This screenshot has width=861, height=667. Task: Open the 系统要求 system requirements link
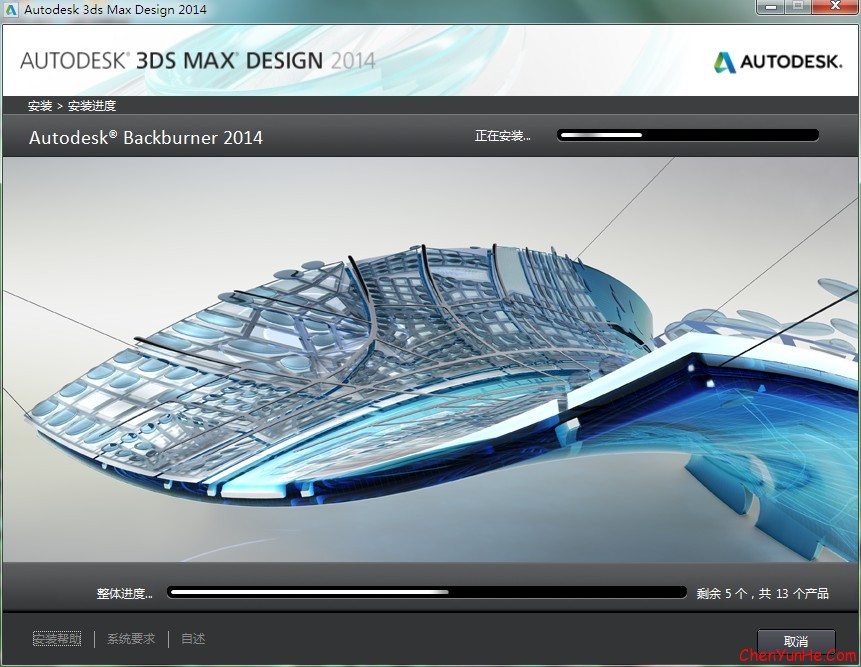(131, 638)
